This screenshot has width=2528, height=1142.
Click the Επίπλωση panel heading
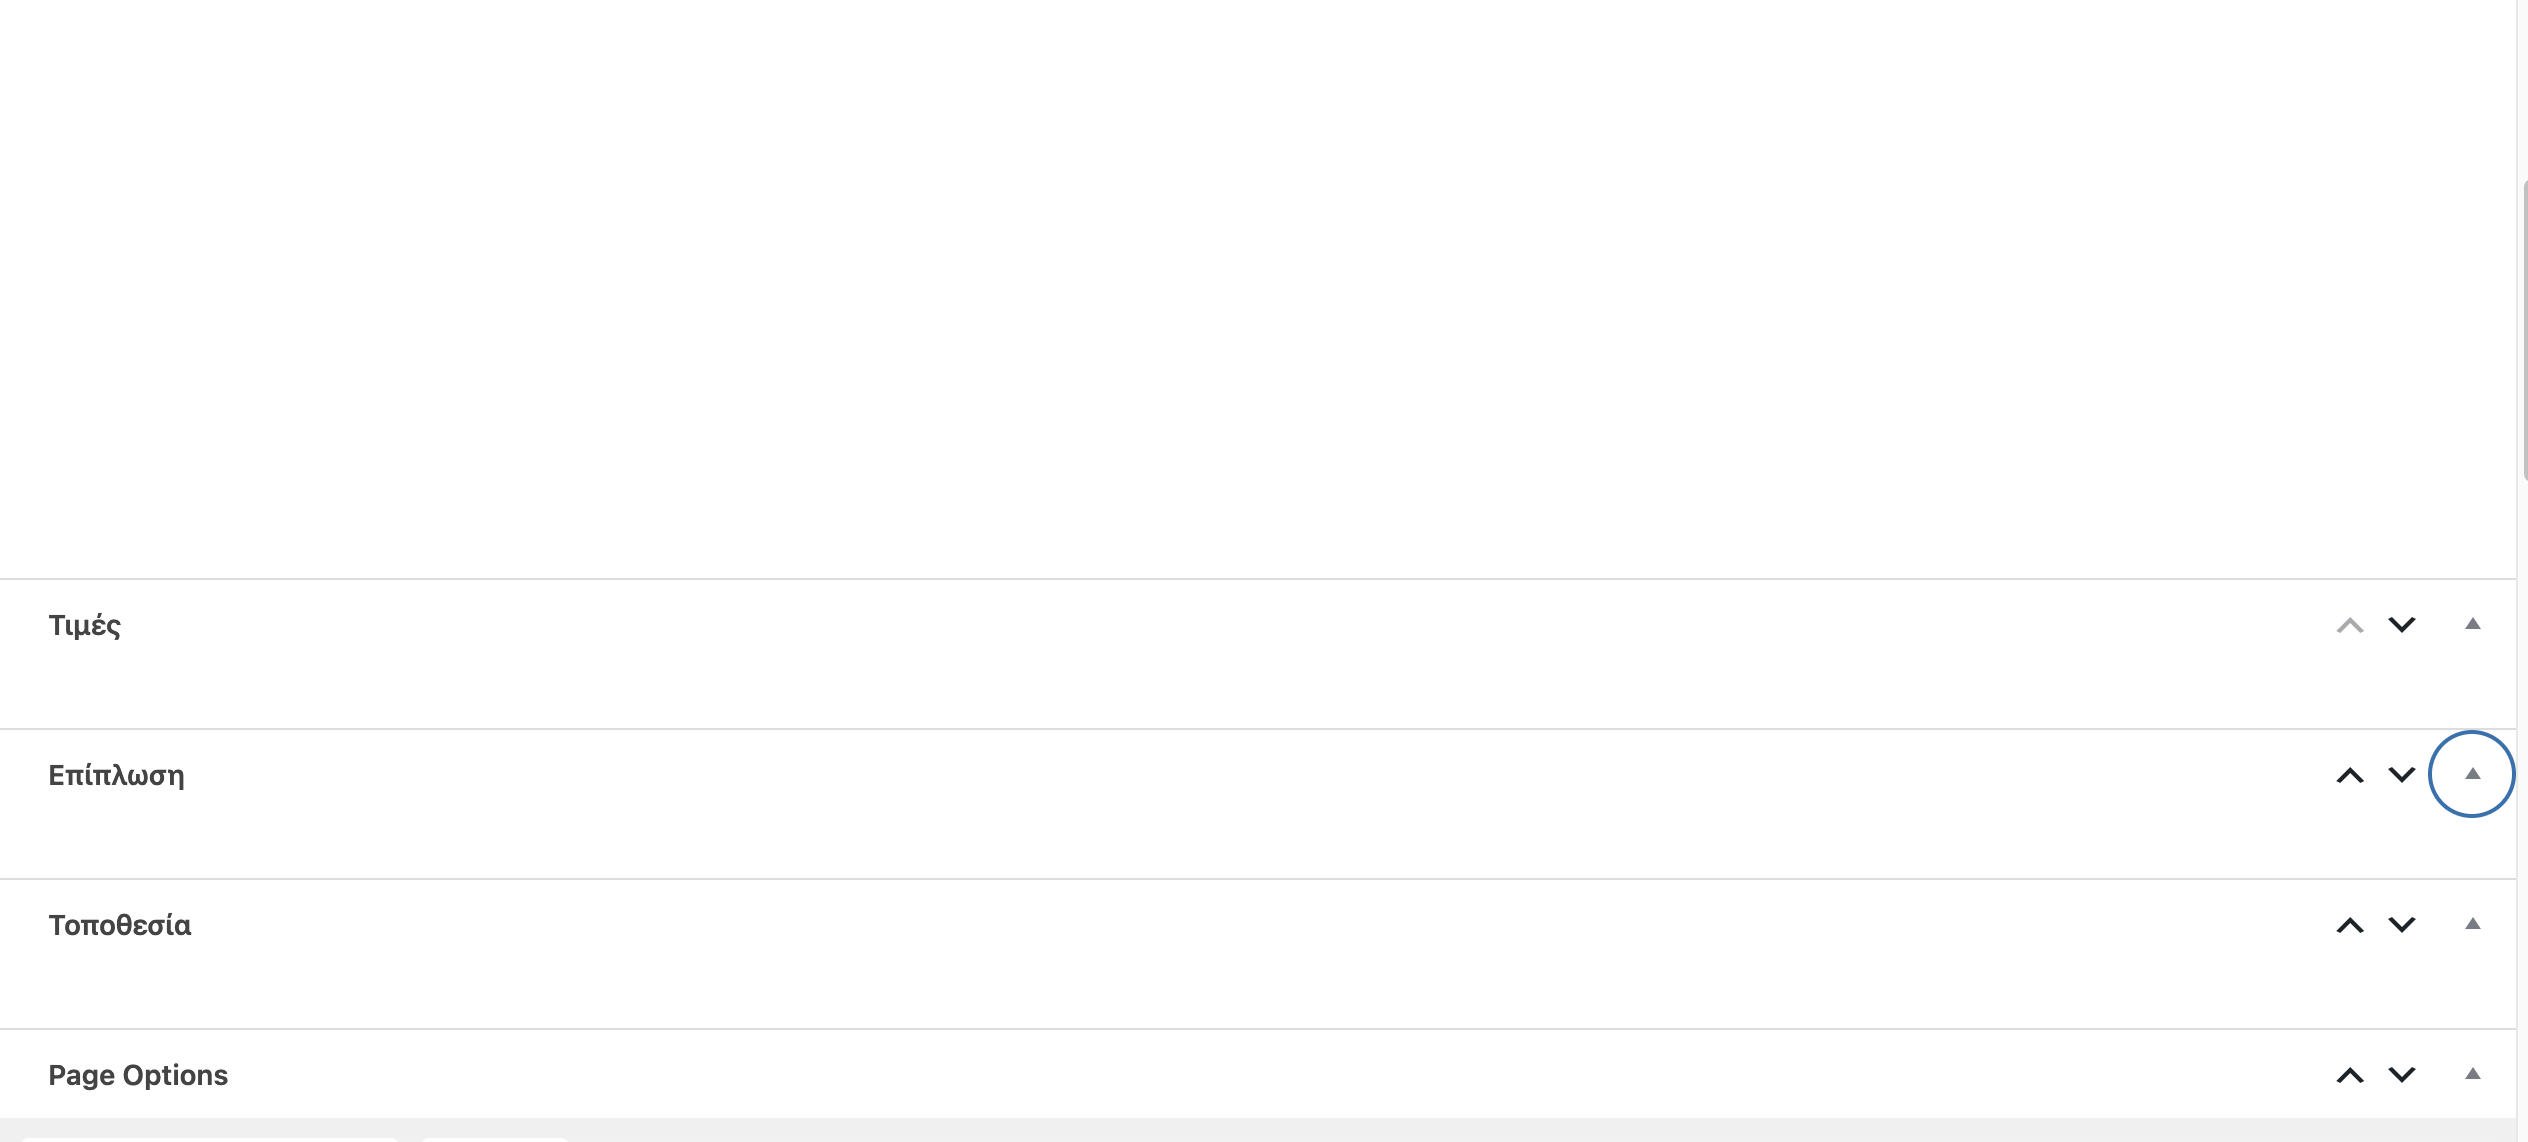click(116, 776)
